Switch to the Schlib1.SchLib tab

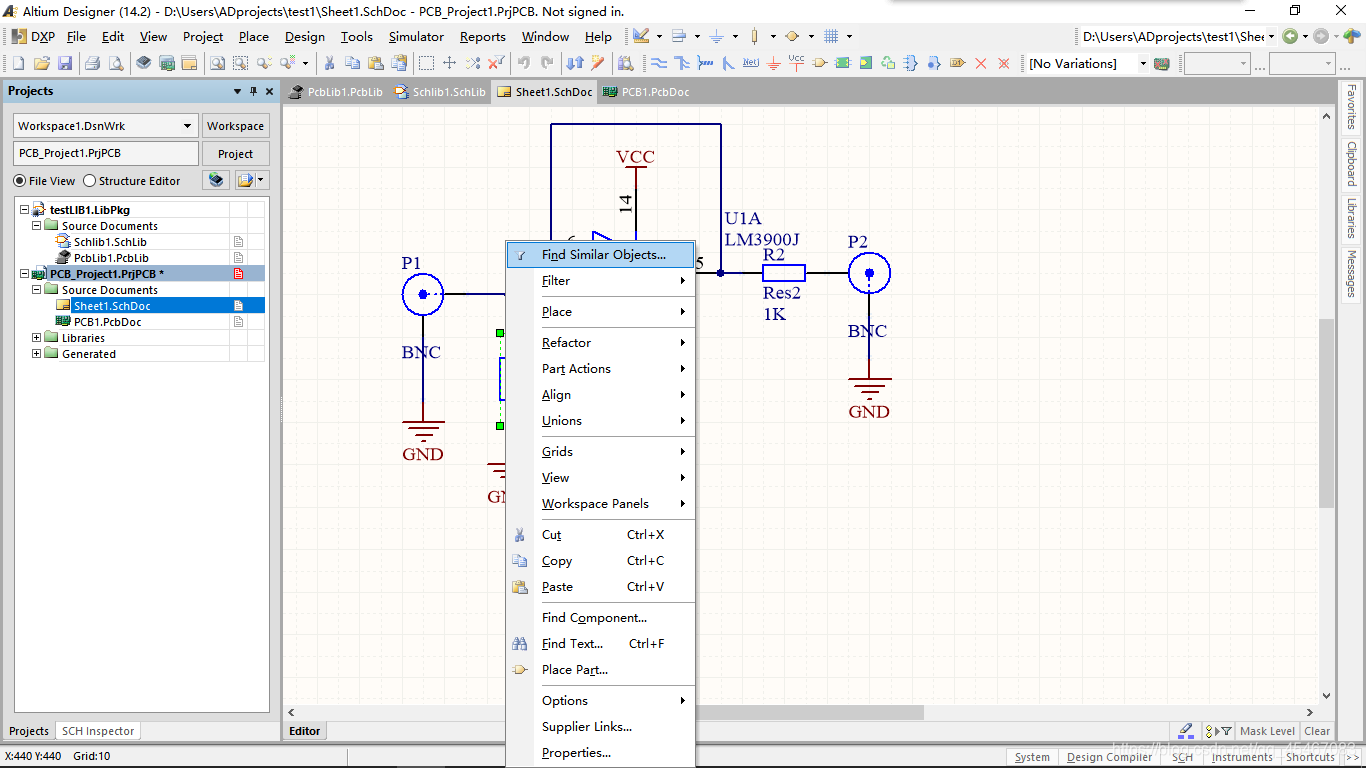(440, 92)
